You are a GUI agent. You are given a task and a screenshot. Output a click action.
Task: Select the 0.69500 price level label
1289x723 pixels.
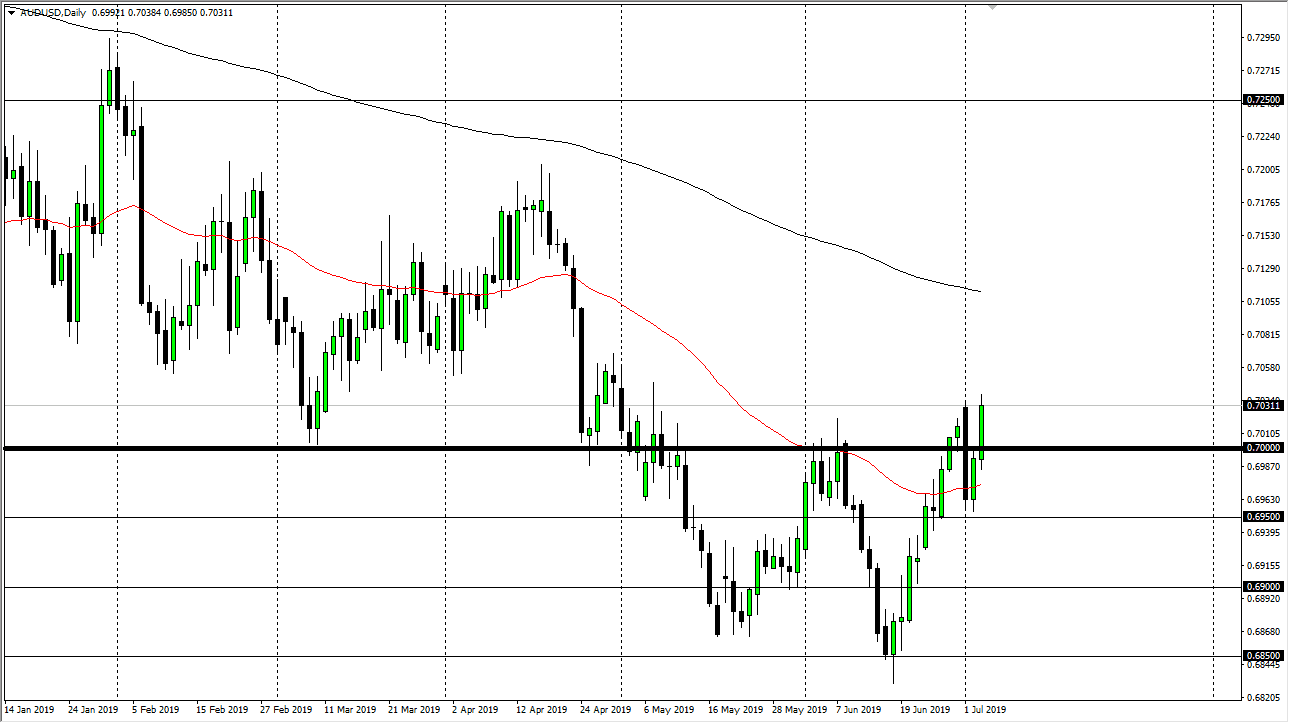(x=1263, y=517)
